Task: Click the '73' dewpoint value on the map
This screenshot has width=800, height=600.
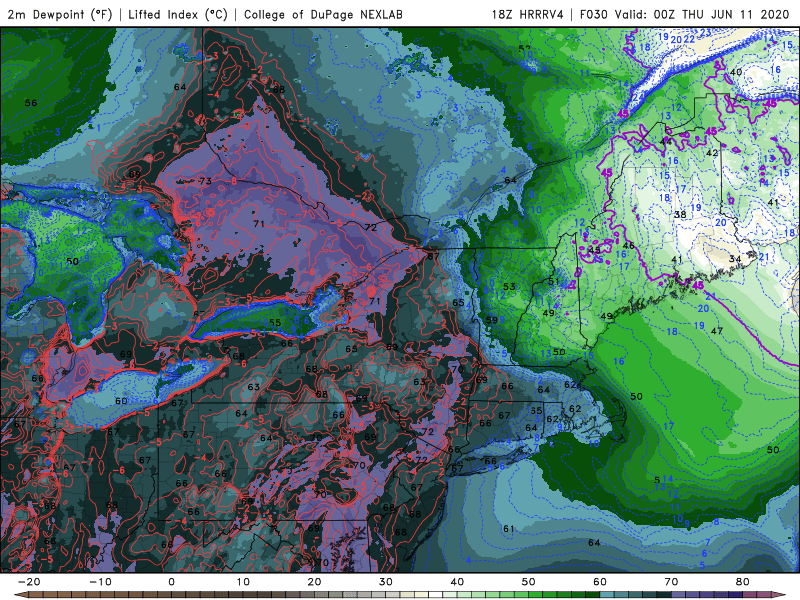Action: [x=205, y=181]
